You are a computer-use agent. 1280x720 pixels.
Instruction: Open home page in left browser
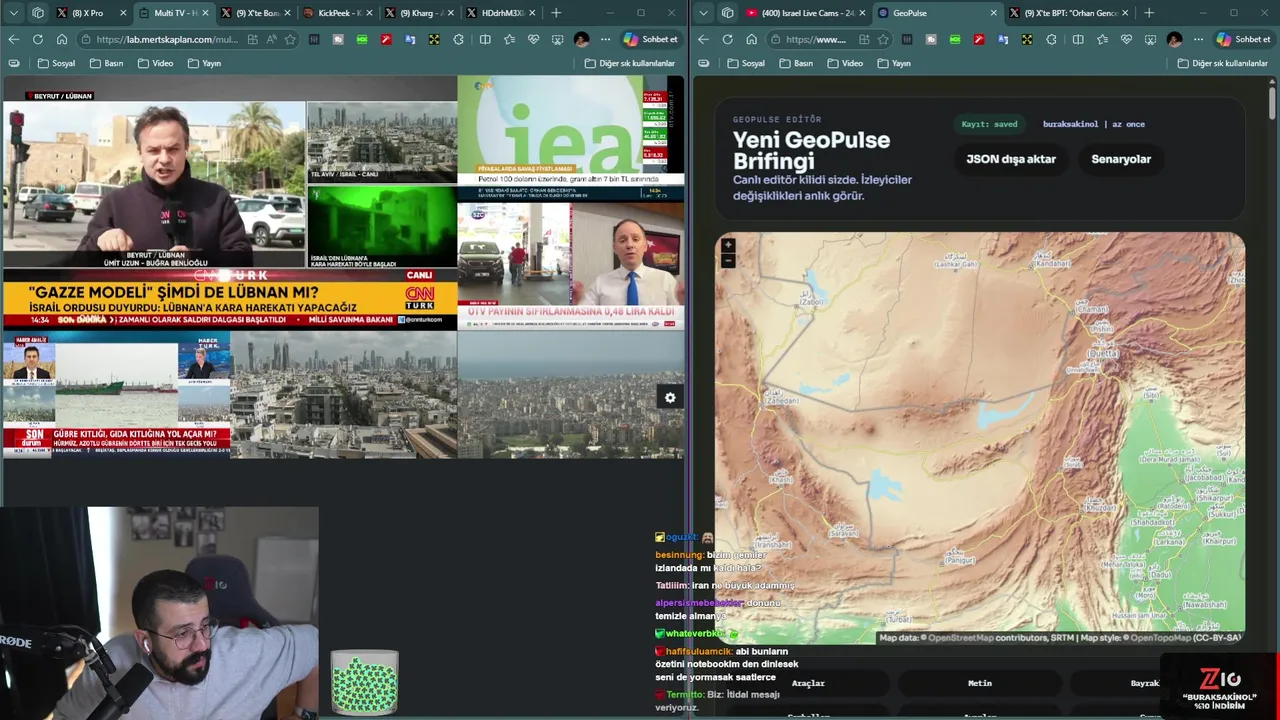[61, 39]
